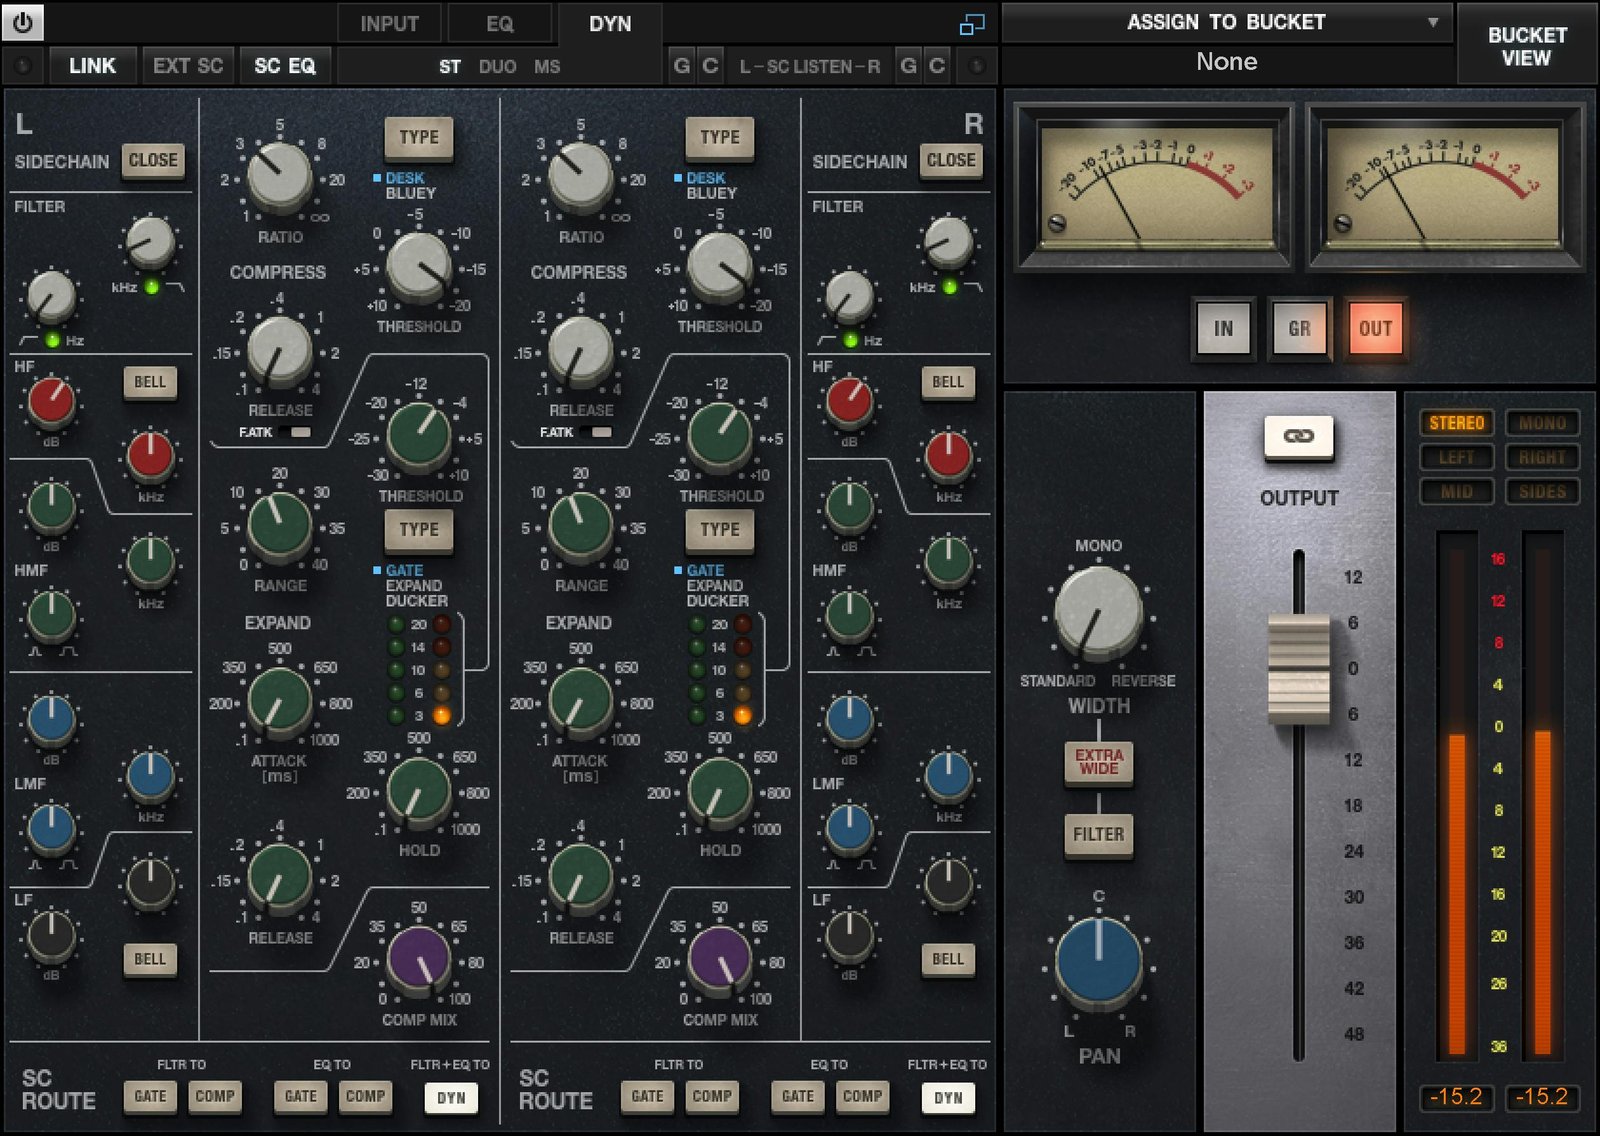
Task: Toggle the LINK button
Action: (x=92, y=66)
